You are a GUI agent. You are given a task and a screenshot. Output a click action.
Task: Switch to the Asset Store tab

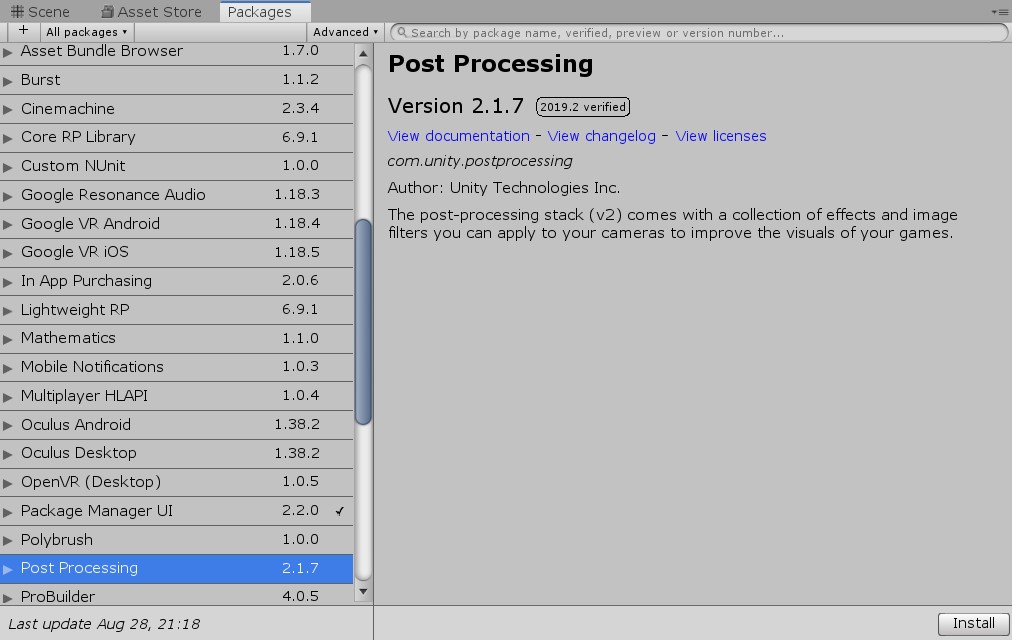point(152,12)
